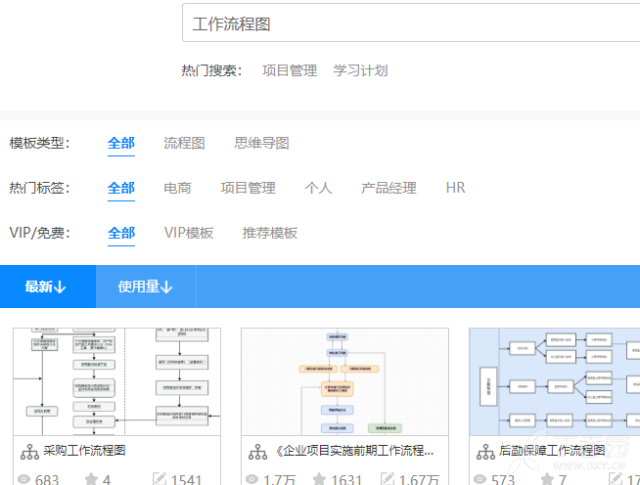
Task: Filter by the 项目管理 tag in 热门标签
Action: pyautogui.click(x=248, y=188)
